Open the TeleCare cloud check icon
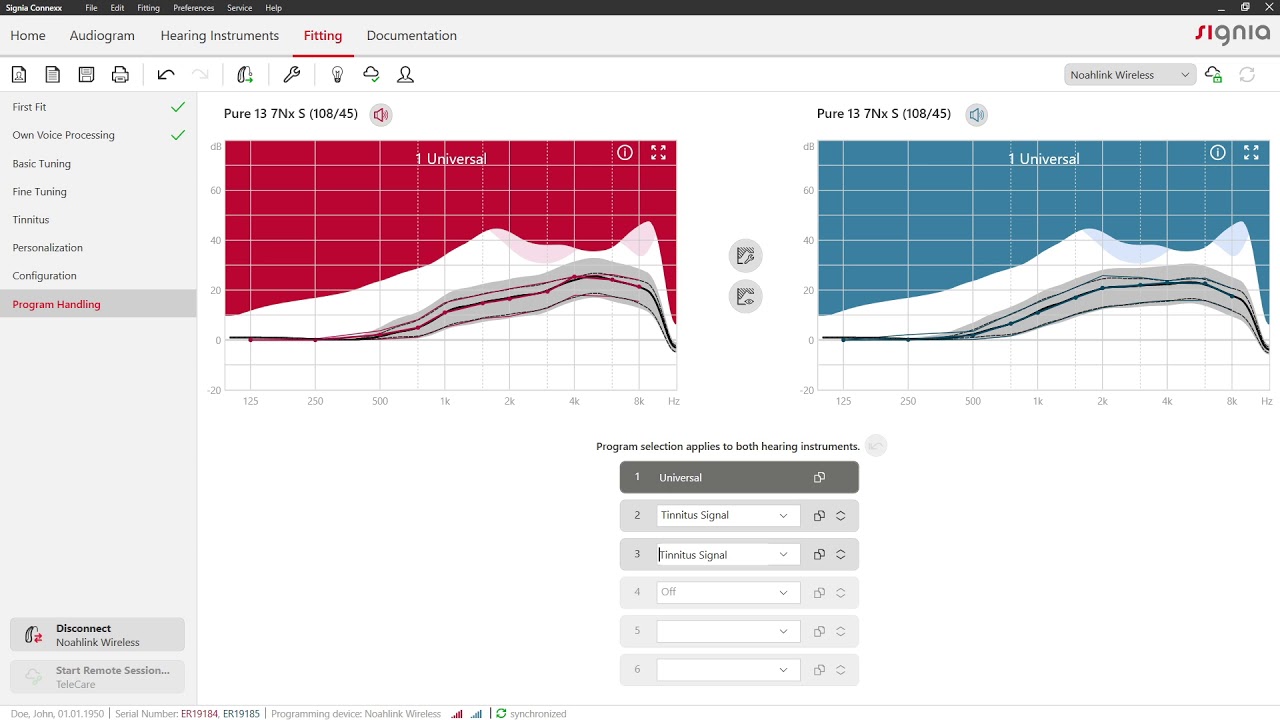The width and height of the screenshot is (1280, 720). (371, 74)
